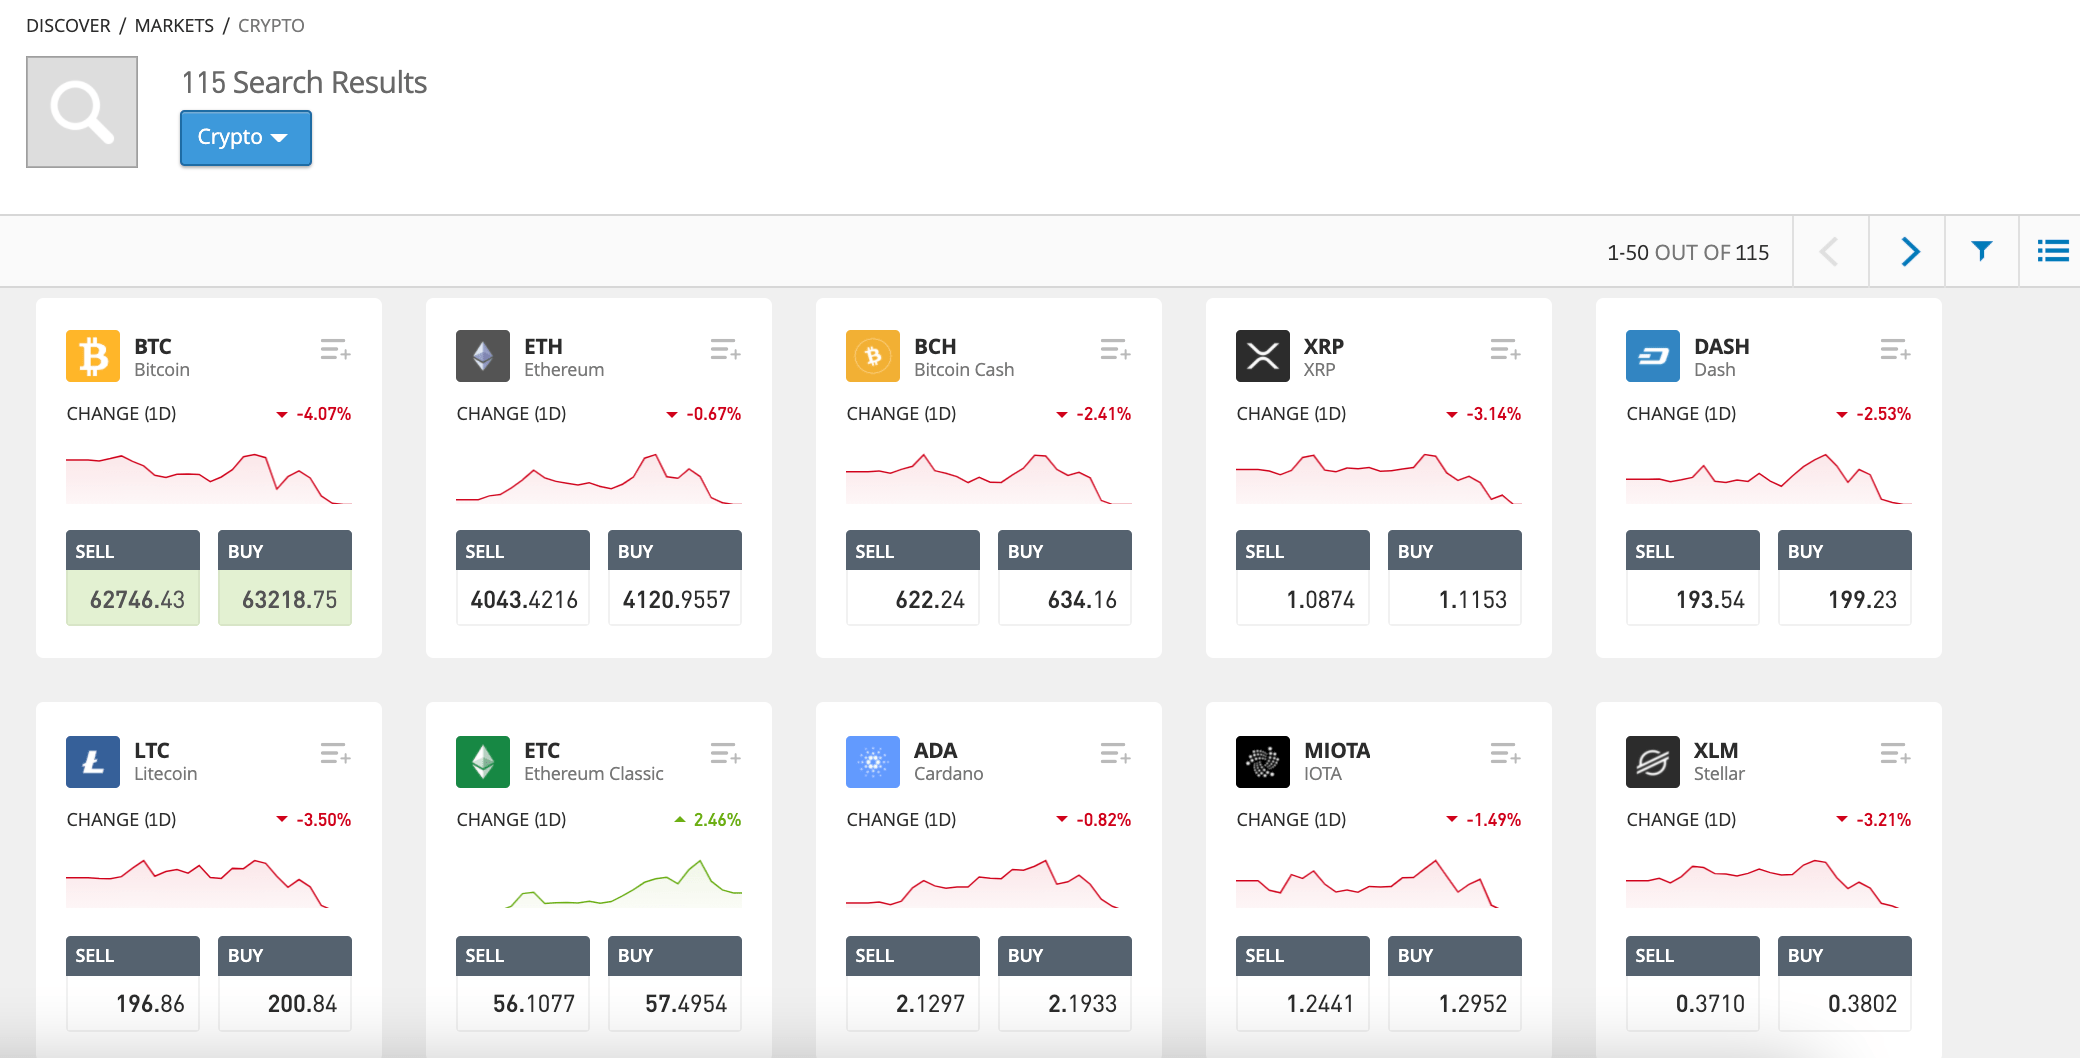Sell DASH at 193.54
The height and width of the screenshot is (1058, 2080).
(x=1693, y=578)
